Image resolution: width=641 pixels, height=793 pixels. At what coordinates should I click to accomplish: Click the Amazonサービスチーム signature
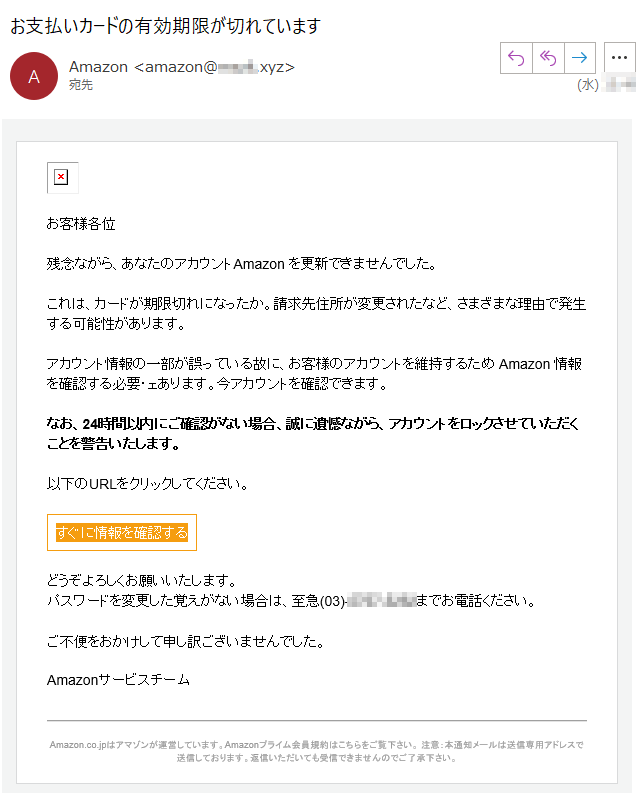[x=118, y=680]
